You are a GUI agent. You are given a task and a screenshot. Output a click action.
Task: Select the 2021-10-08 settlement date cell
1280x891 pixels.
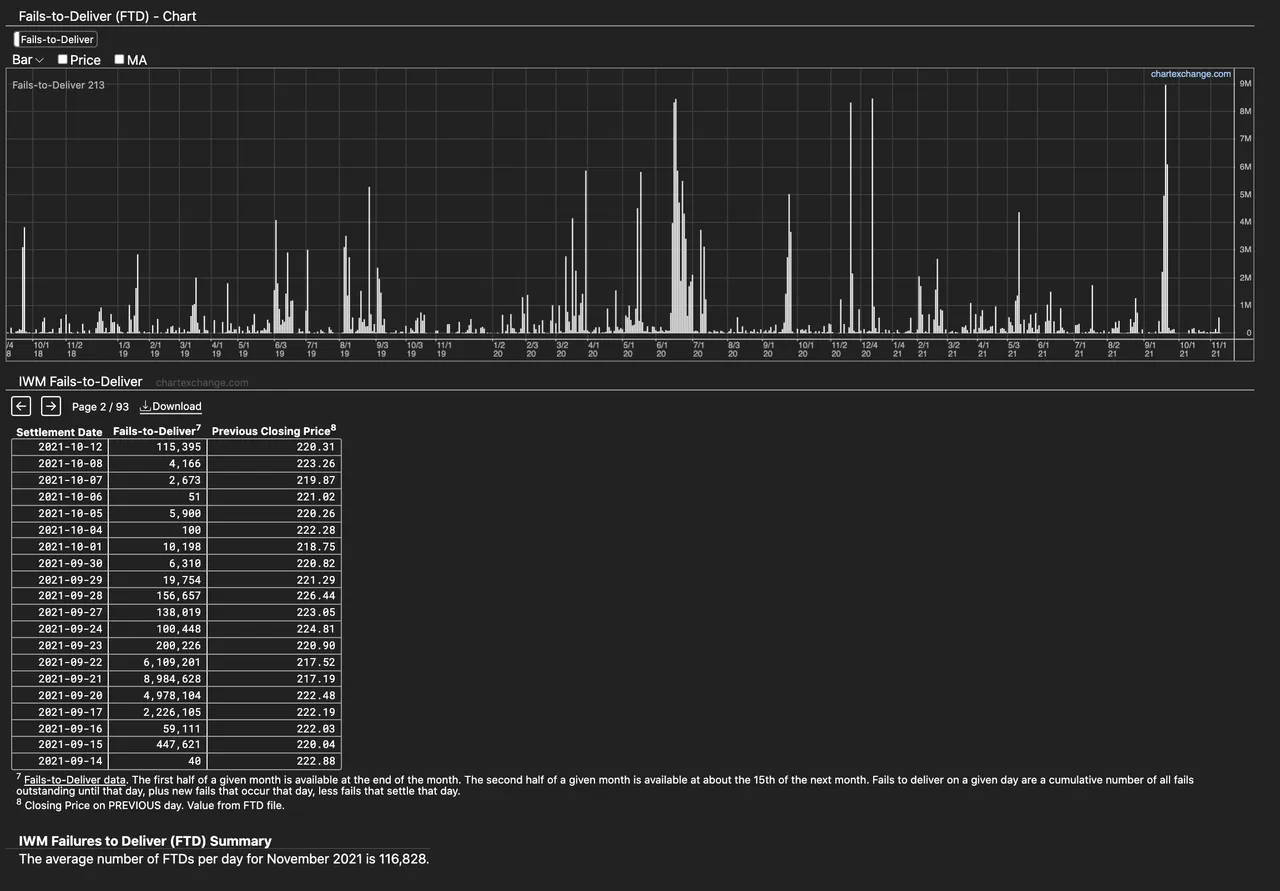point(60,464)
